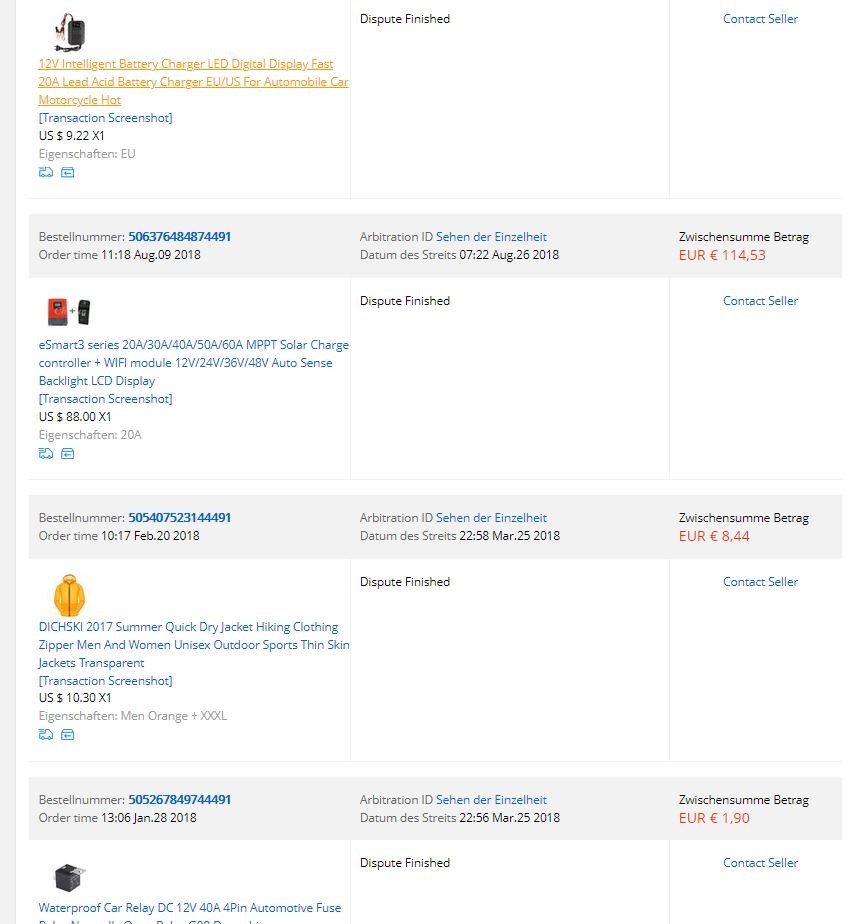View Transaction Screenshot for eSmart3 order

[x=105, y=398]
